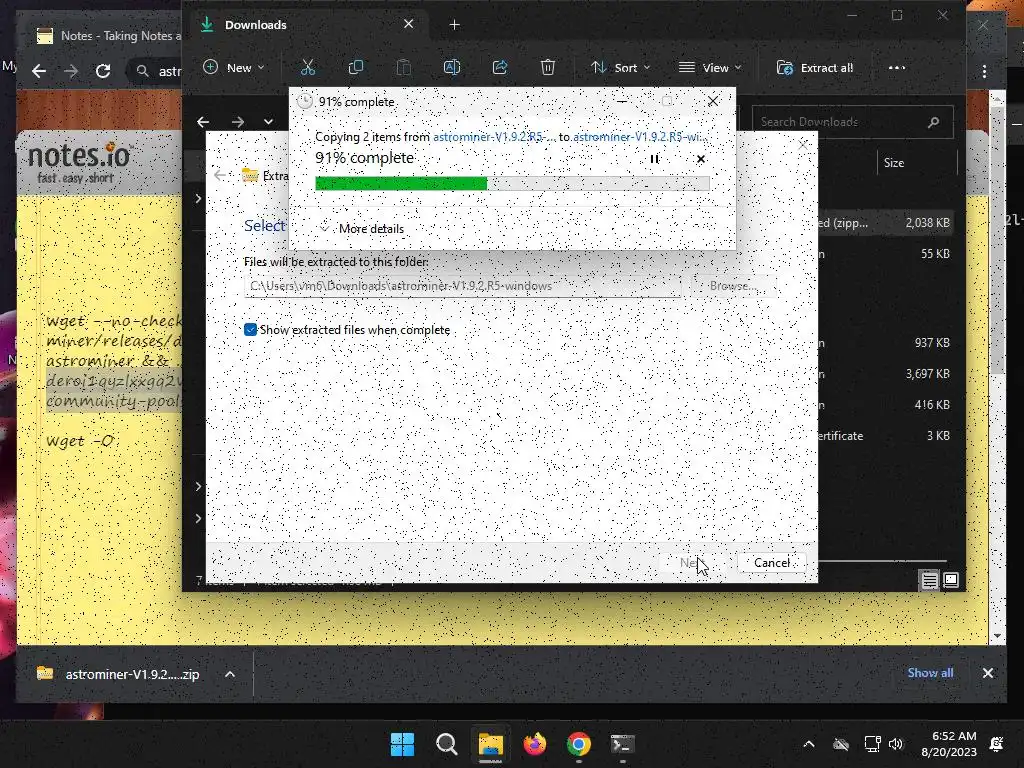Select the file row sized 416 KB

pyautogui.click(x=887, y=405)
